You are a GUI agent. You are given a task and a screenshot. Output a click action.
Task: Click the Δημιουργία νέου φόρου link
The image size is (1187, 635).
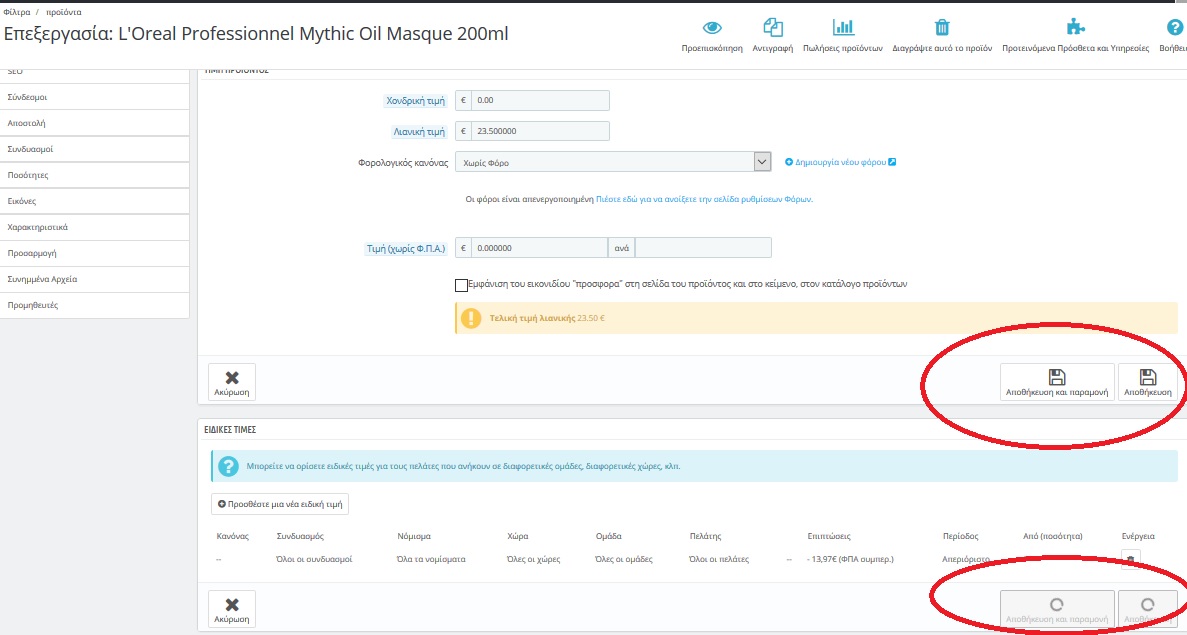[840, 162]
